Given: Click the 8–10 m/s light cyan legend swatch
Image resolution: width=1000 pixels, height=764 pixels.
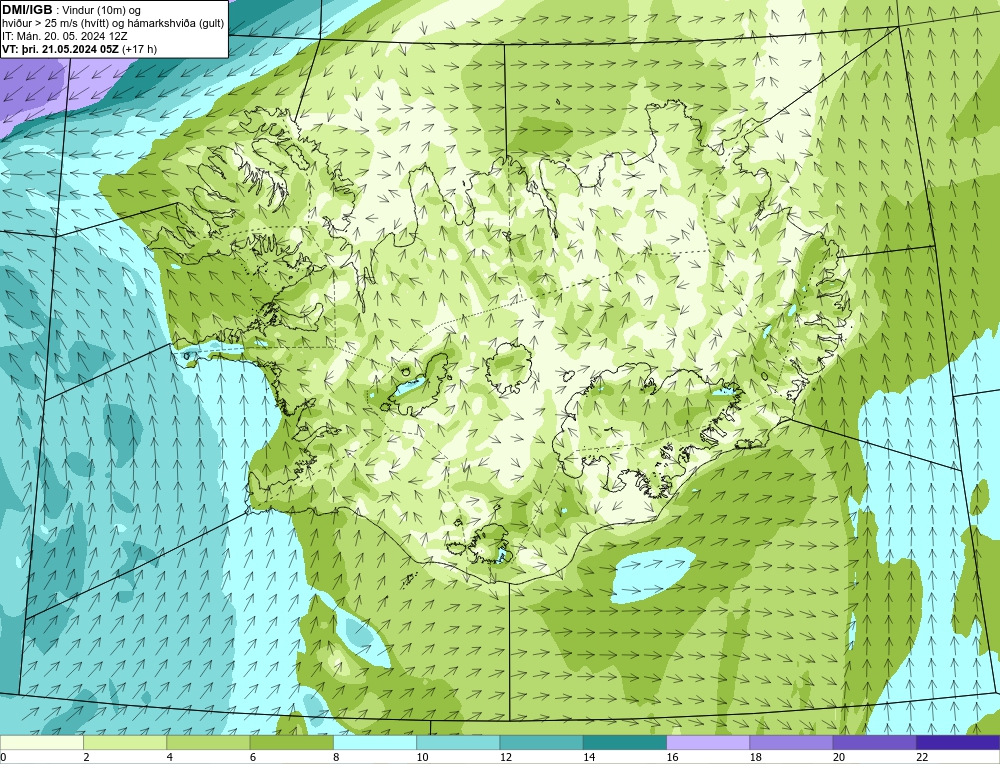Looking at the screenshot, I should coord(375,742).
